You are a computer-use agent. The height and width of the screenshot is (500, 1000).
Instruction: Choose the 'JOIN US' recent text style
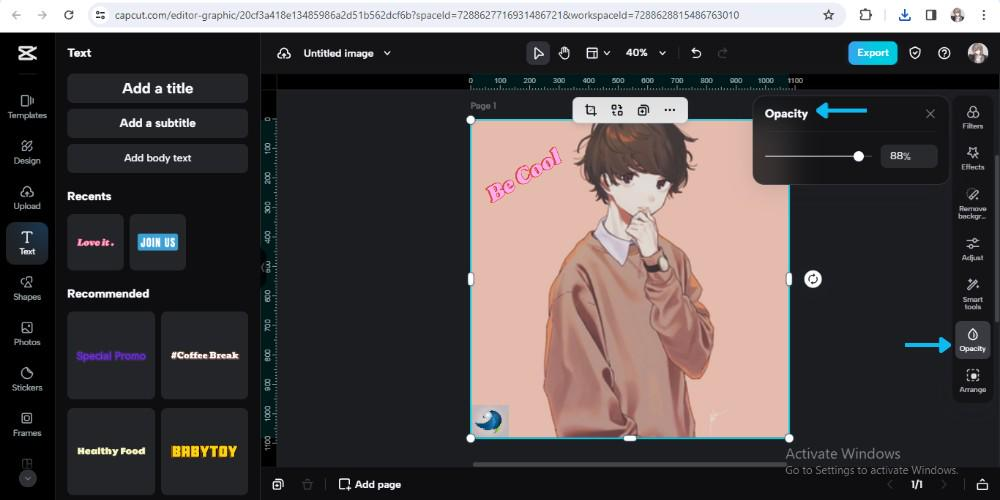pyautogui.click(x=158, y=242)
